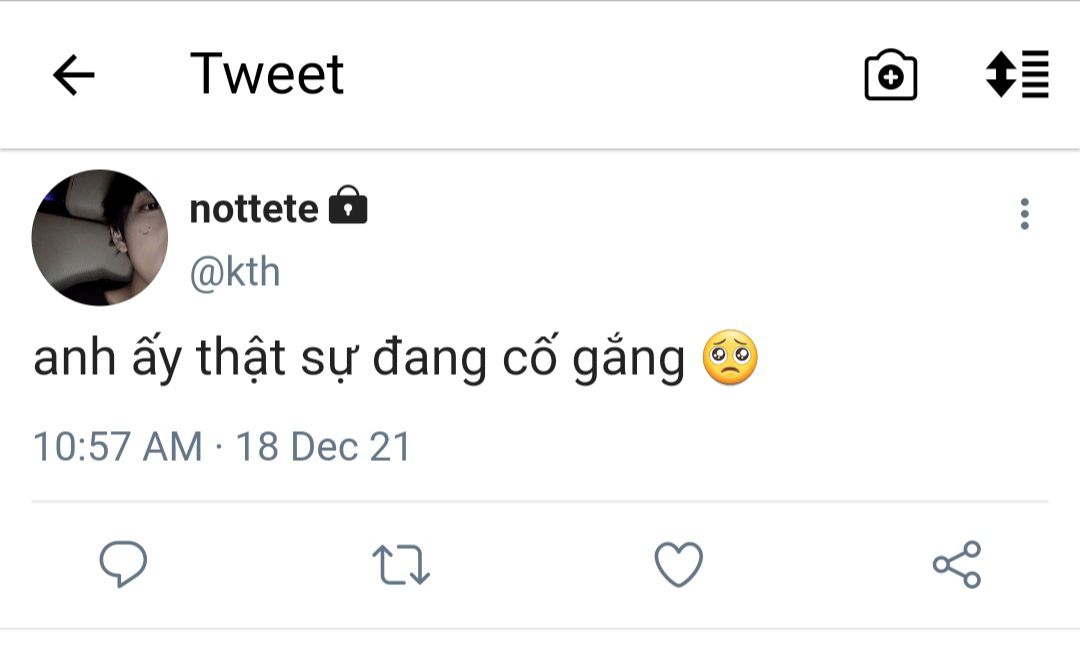Tap the 18 Dec 21 date
The image size is (1080, 645).
(323, 447)
